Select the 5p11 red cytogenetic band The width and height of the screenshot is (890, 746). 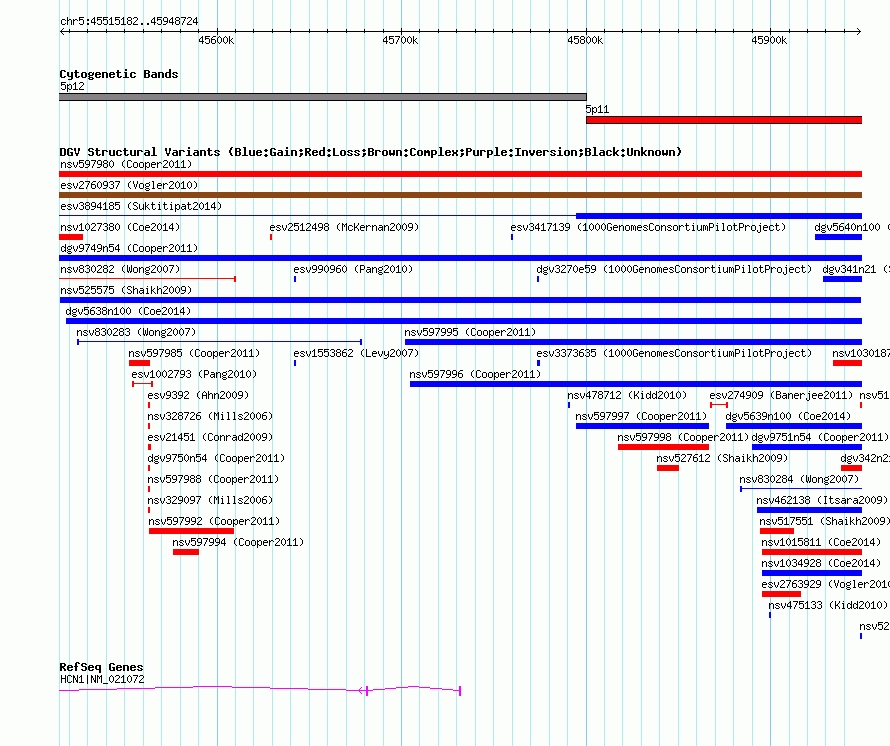(x=724, y=120)
